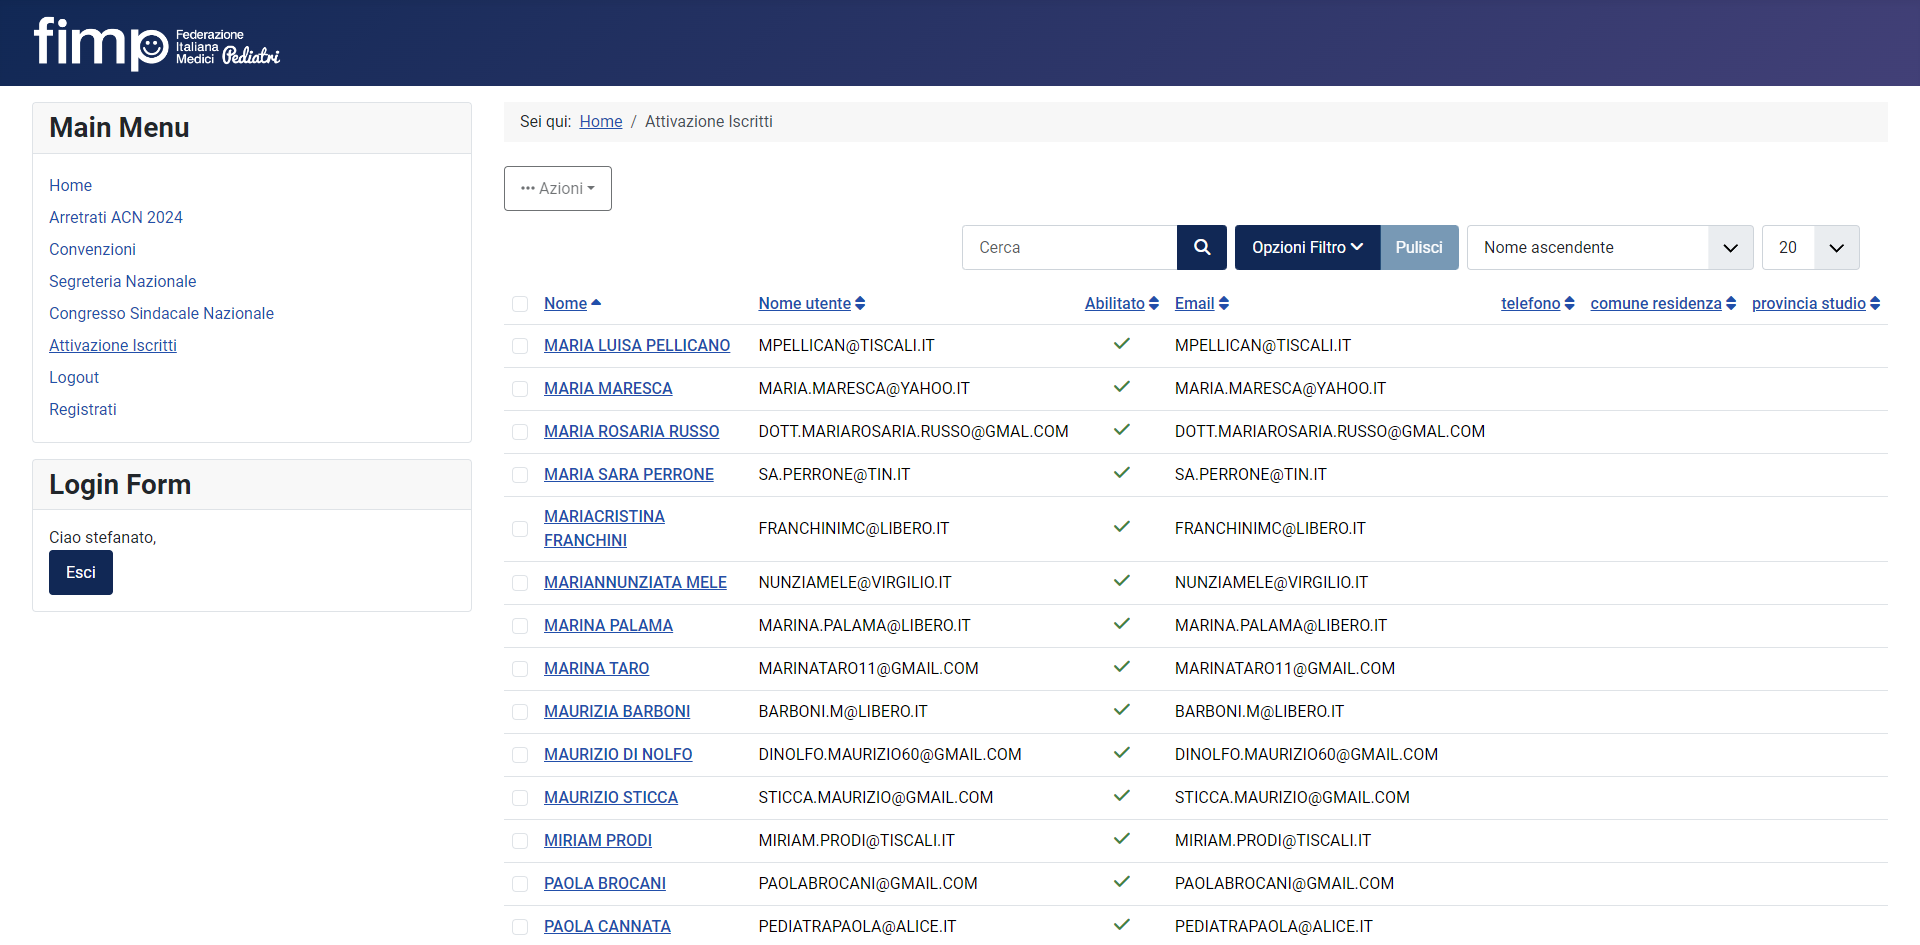Open the Azioni dropdown menu
The height and width of the screenshot is (945, 1920).
557,188
